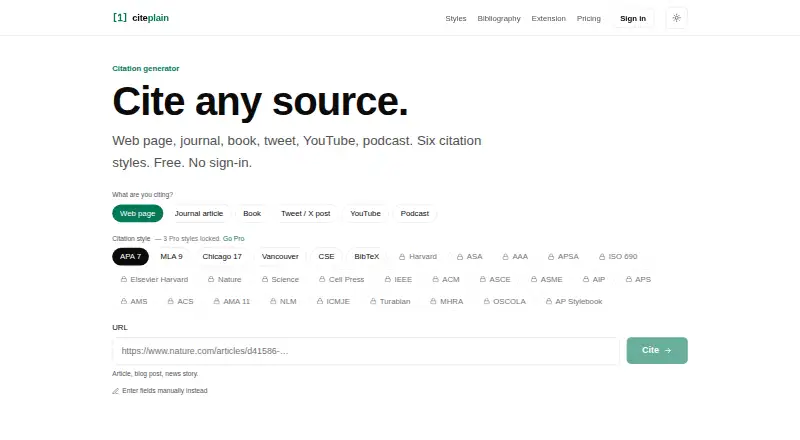Click the 'Cite any source.' heading
Image resolution: width=800 pixels, height=440 pixels.
tap(260, 102)
